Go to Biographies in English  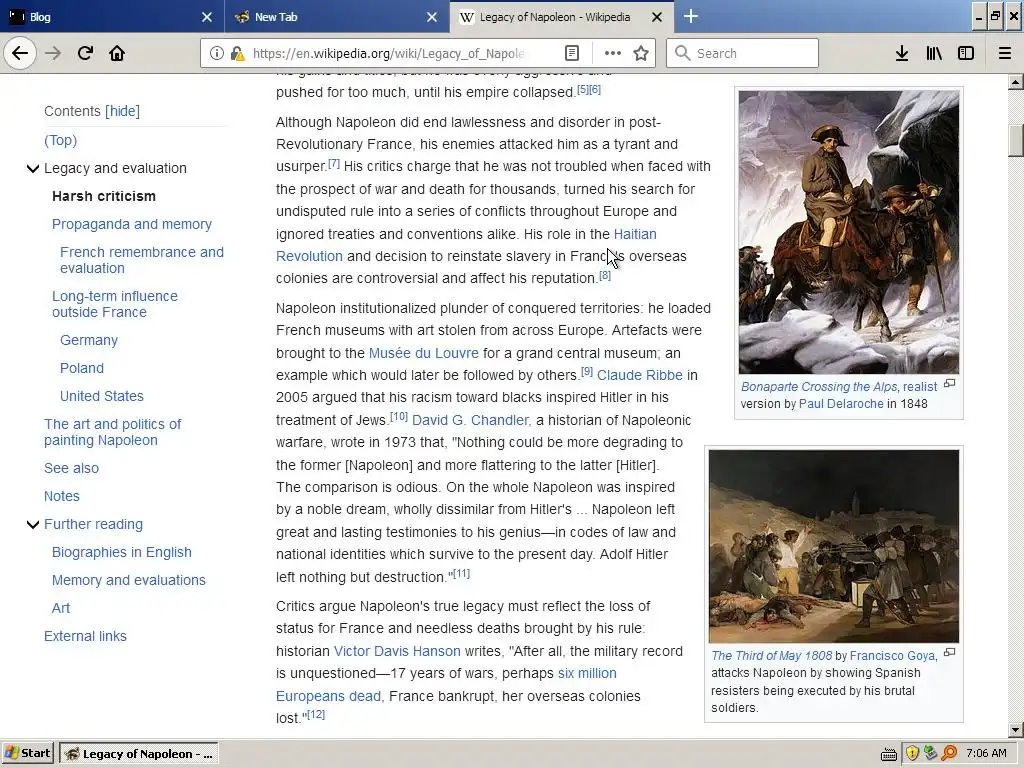pos(122,552)
